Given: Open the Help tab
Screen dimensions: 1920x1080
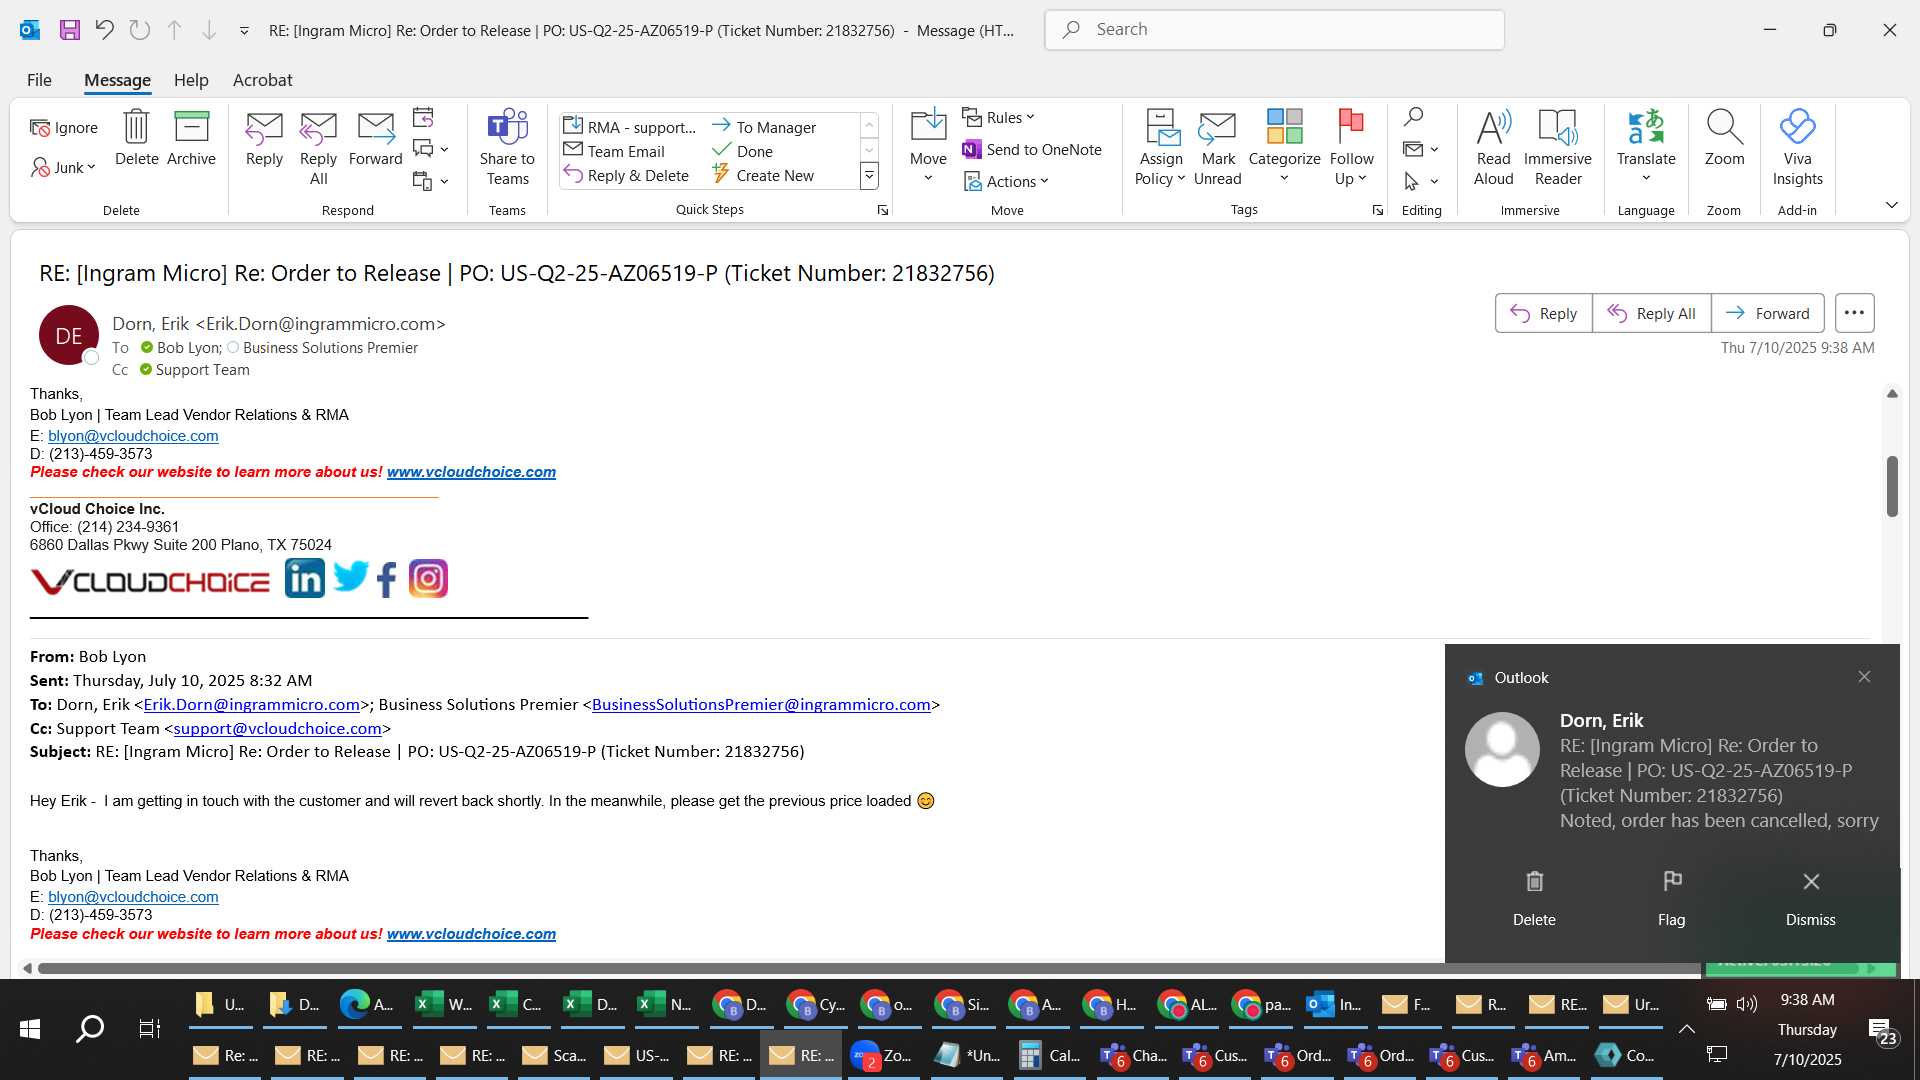Looking at the screenshot, I should click(191, 80).
